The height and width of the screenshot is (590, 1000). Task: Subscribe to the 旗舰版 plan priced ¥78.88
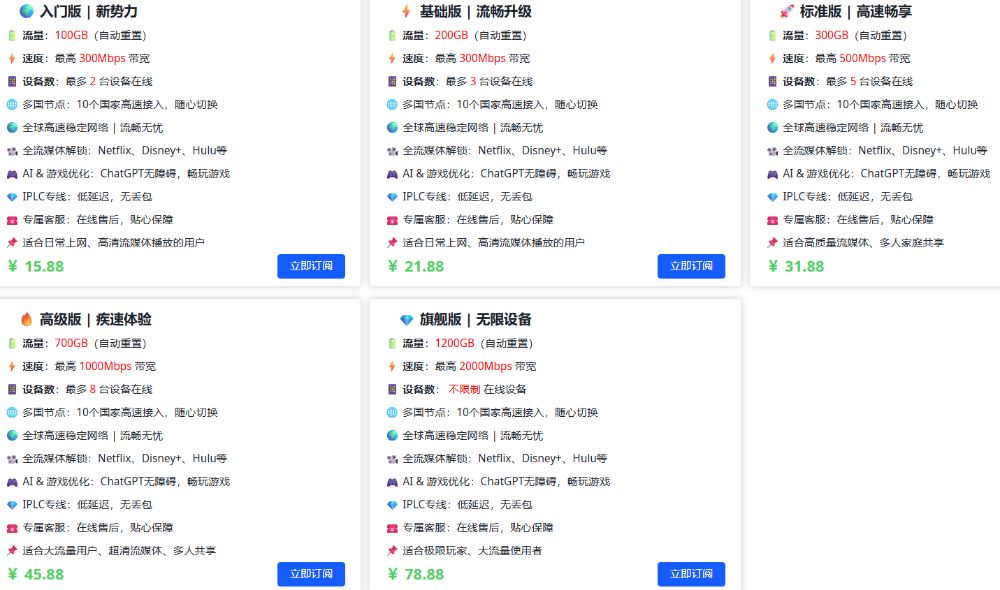[691, 574]
